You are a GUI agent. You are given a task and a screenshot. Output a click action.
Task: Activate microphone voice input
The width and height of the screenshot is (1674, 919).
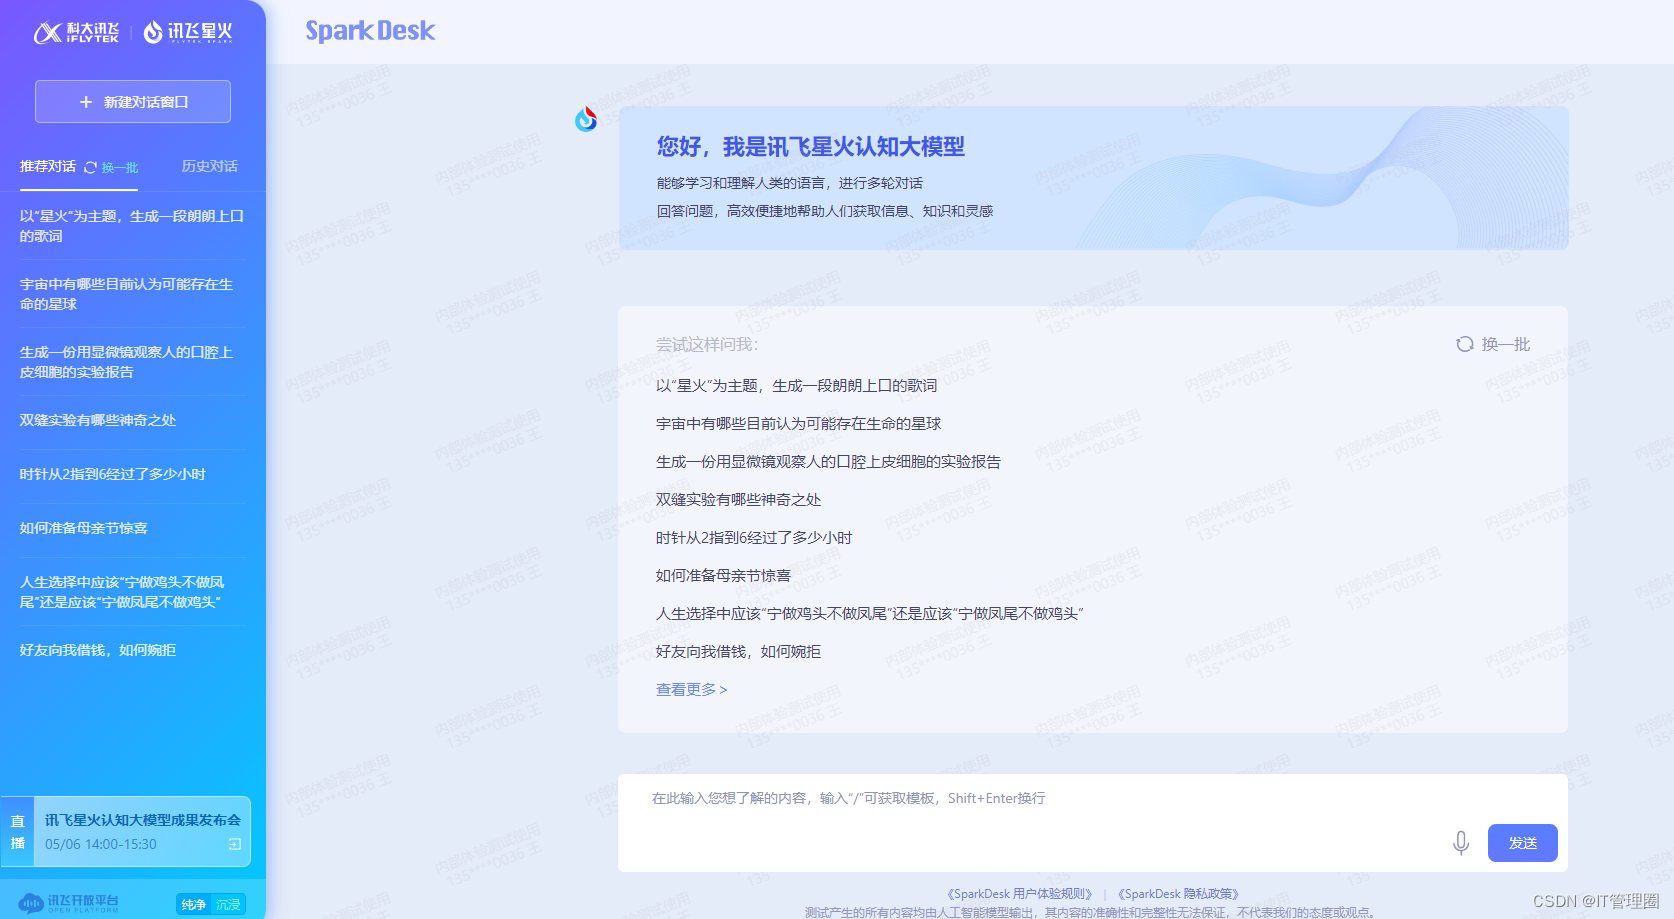[1461, 843]
